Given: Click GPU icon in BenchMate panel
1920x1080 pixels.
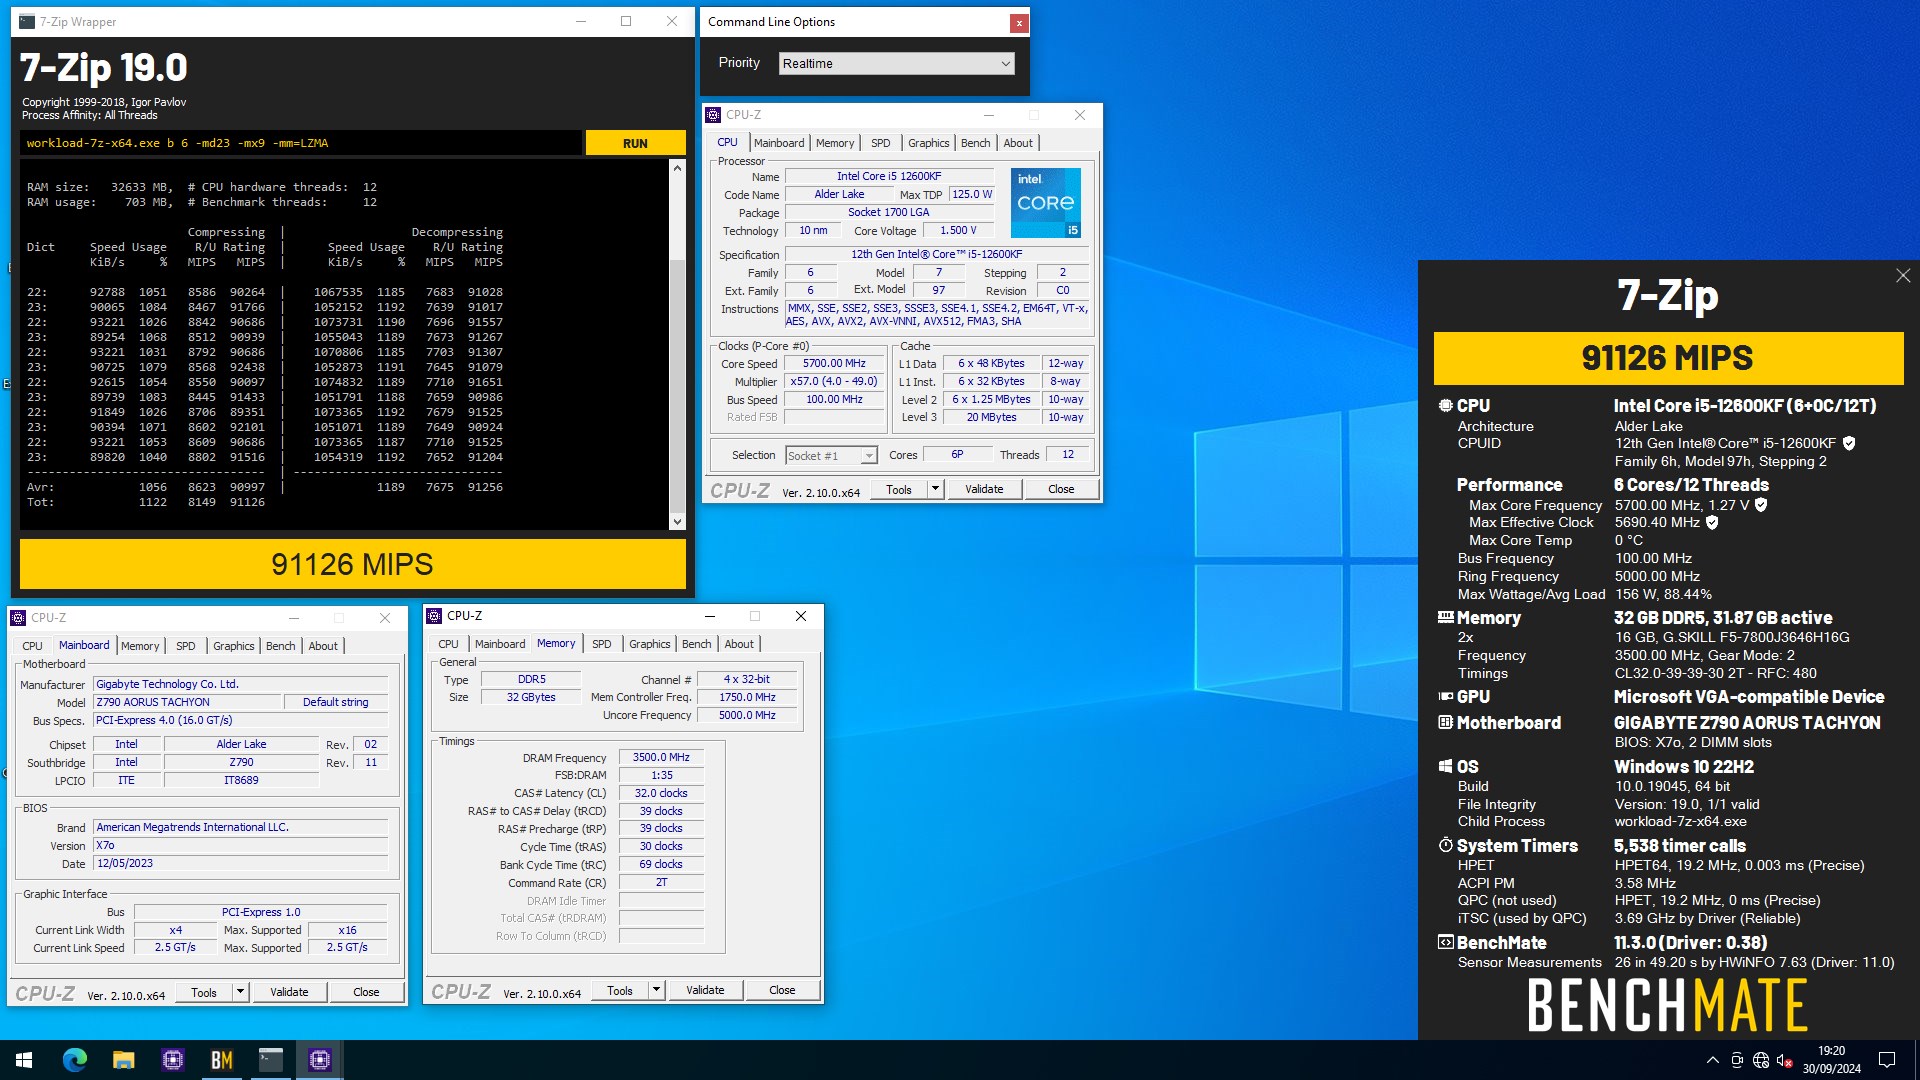Looking at the screenshot, I should [1445, 696].
